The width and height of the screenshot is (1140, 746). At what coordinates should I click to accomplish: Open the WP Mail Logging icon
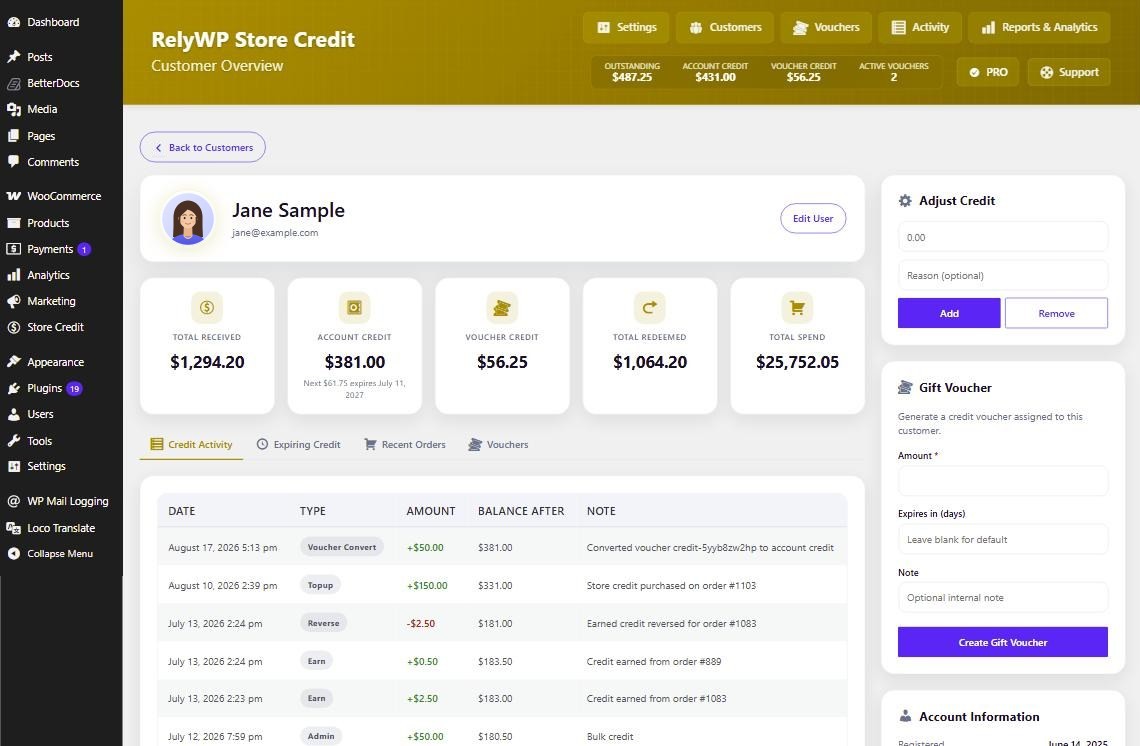[13, 501]
